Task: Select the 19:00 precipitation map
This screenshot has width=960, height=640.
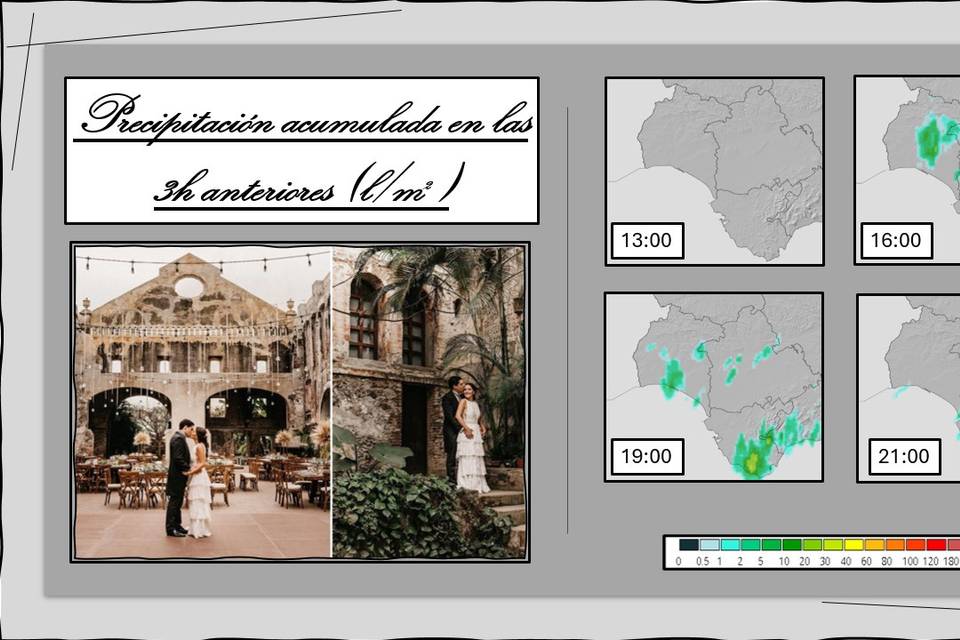Action: coord(714,387)
